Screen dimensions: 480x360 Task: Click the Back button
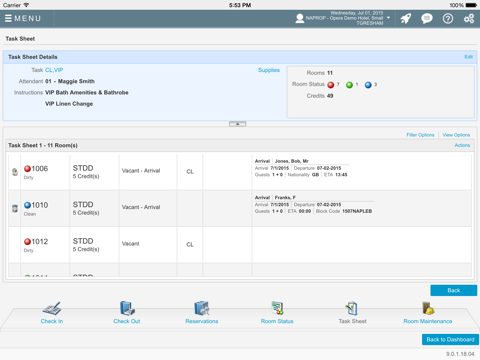point(453,290)
